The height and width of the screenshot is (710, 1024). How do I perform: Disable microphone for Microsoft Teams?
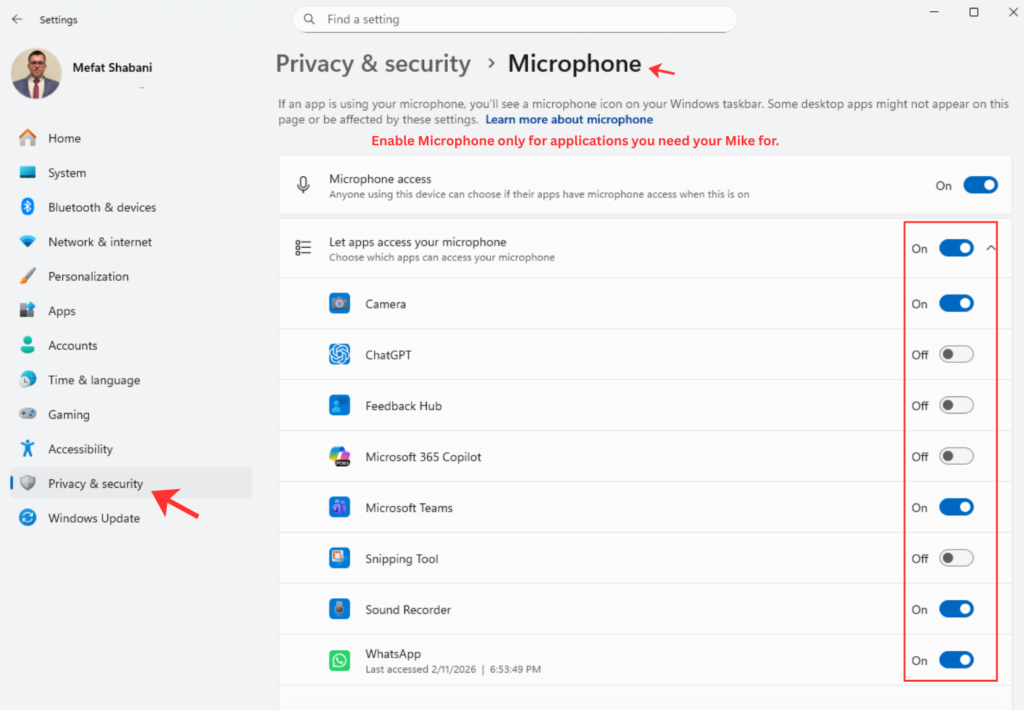[x=955, y=508]
